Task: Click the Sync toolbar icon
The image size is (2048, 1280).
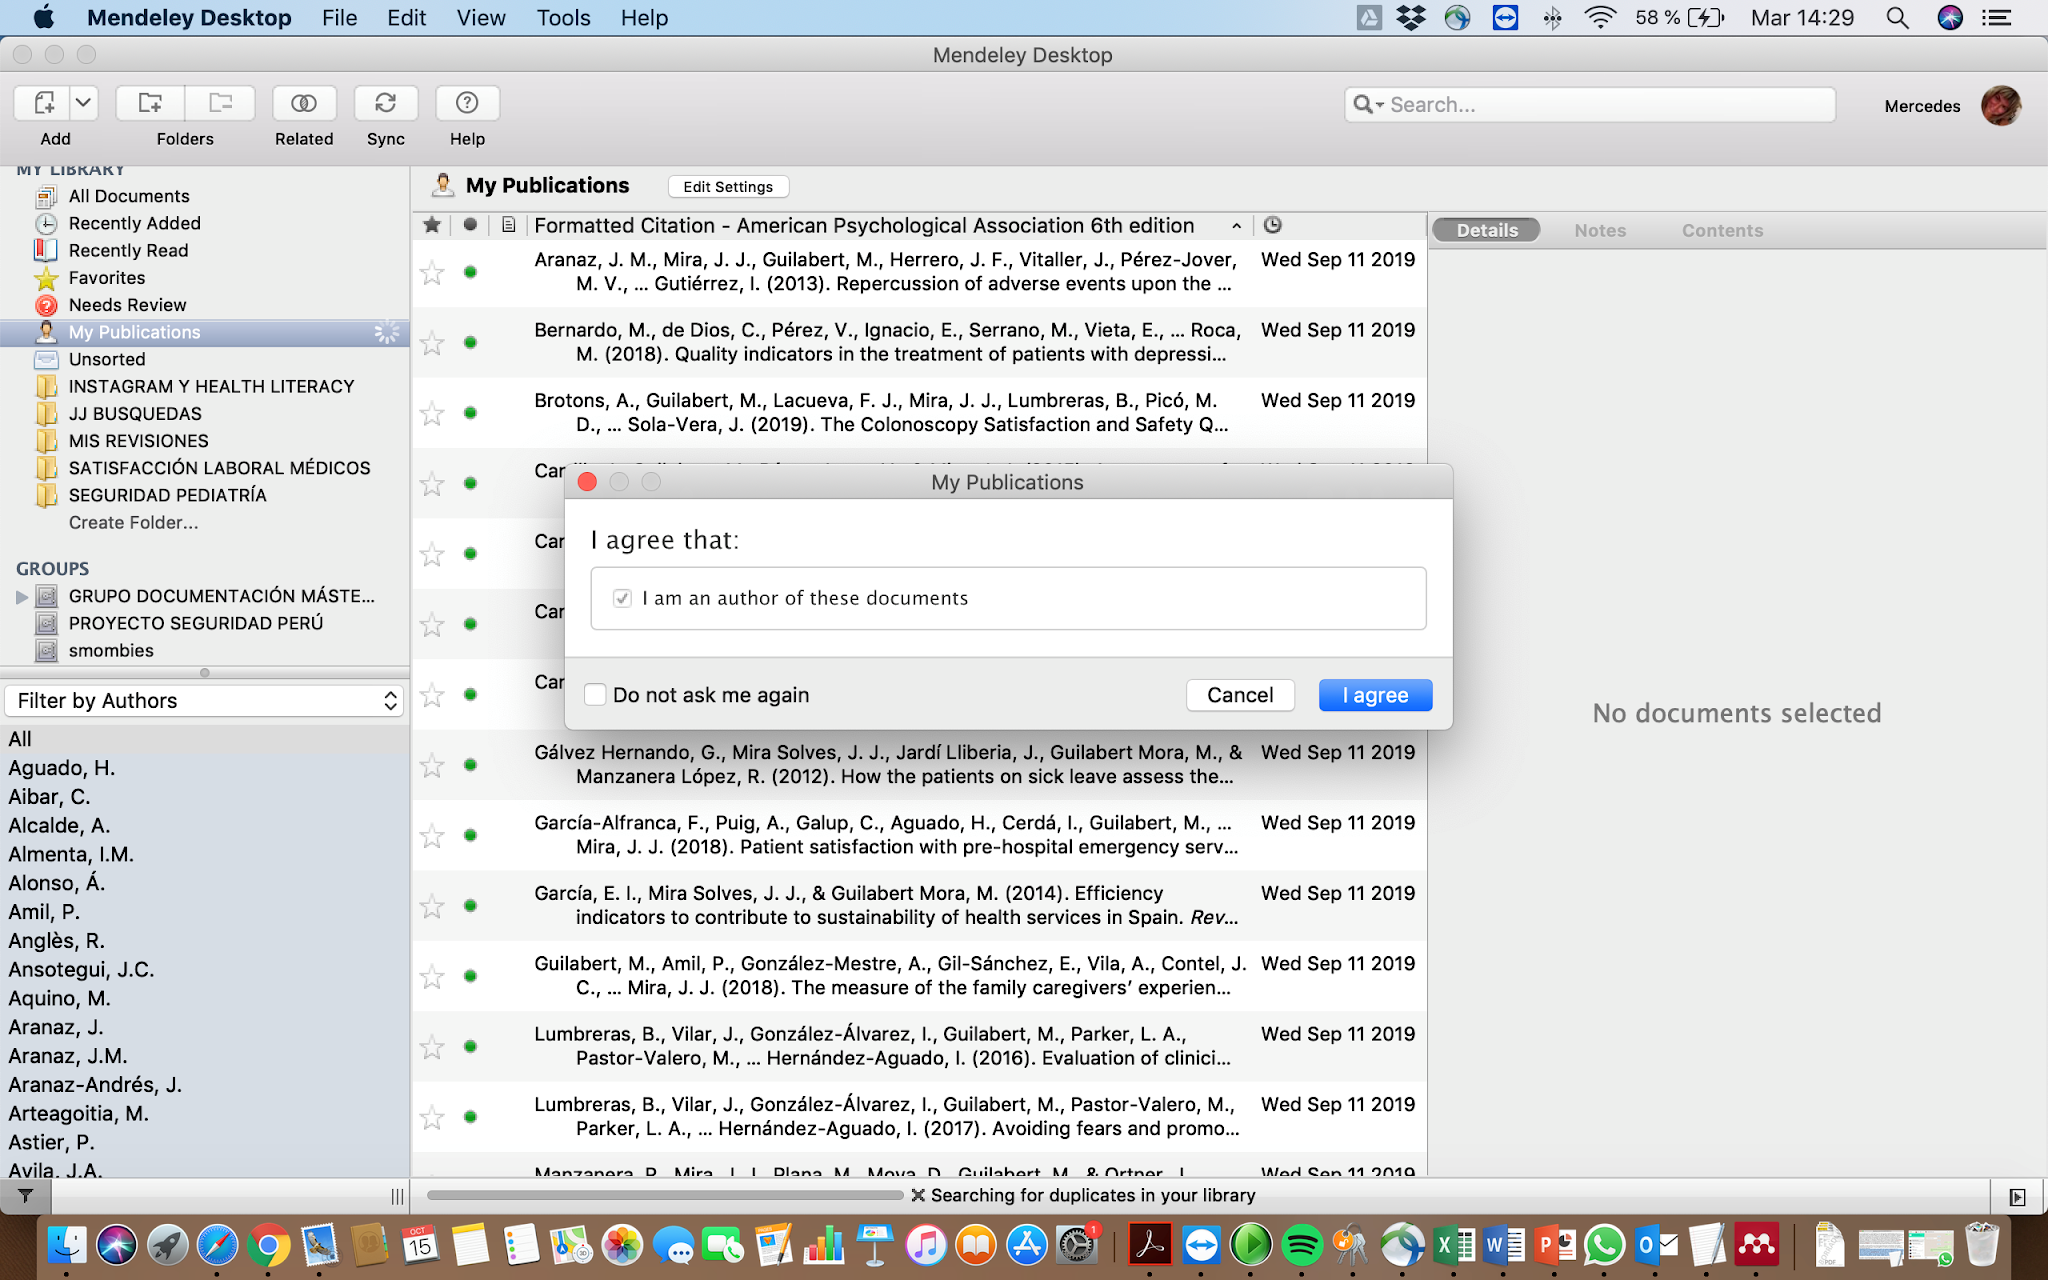Action: tap(385, 103)
